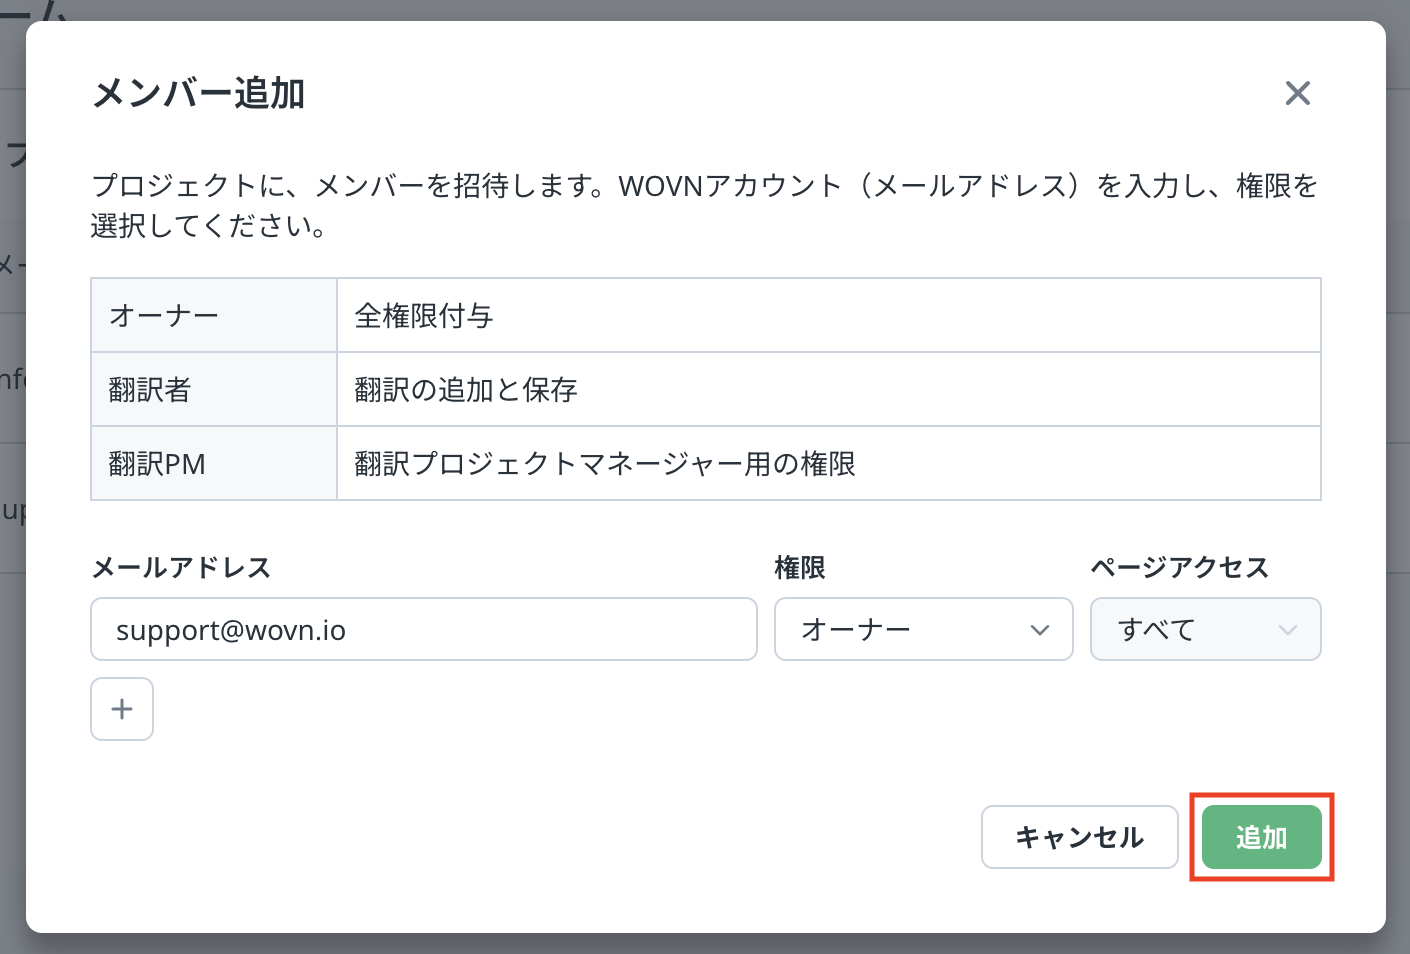Confirm with the green 追加 button
The height and width of the screenshot is (954, 1410).
pos(1262,837)
